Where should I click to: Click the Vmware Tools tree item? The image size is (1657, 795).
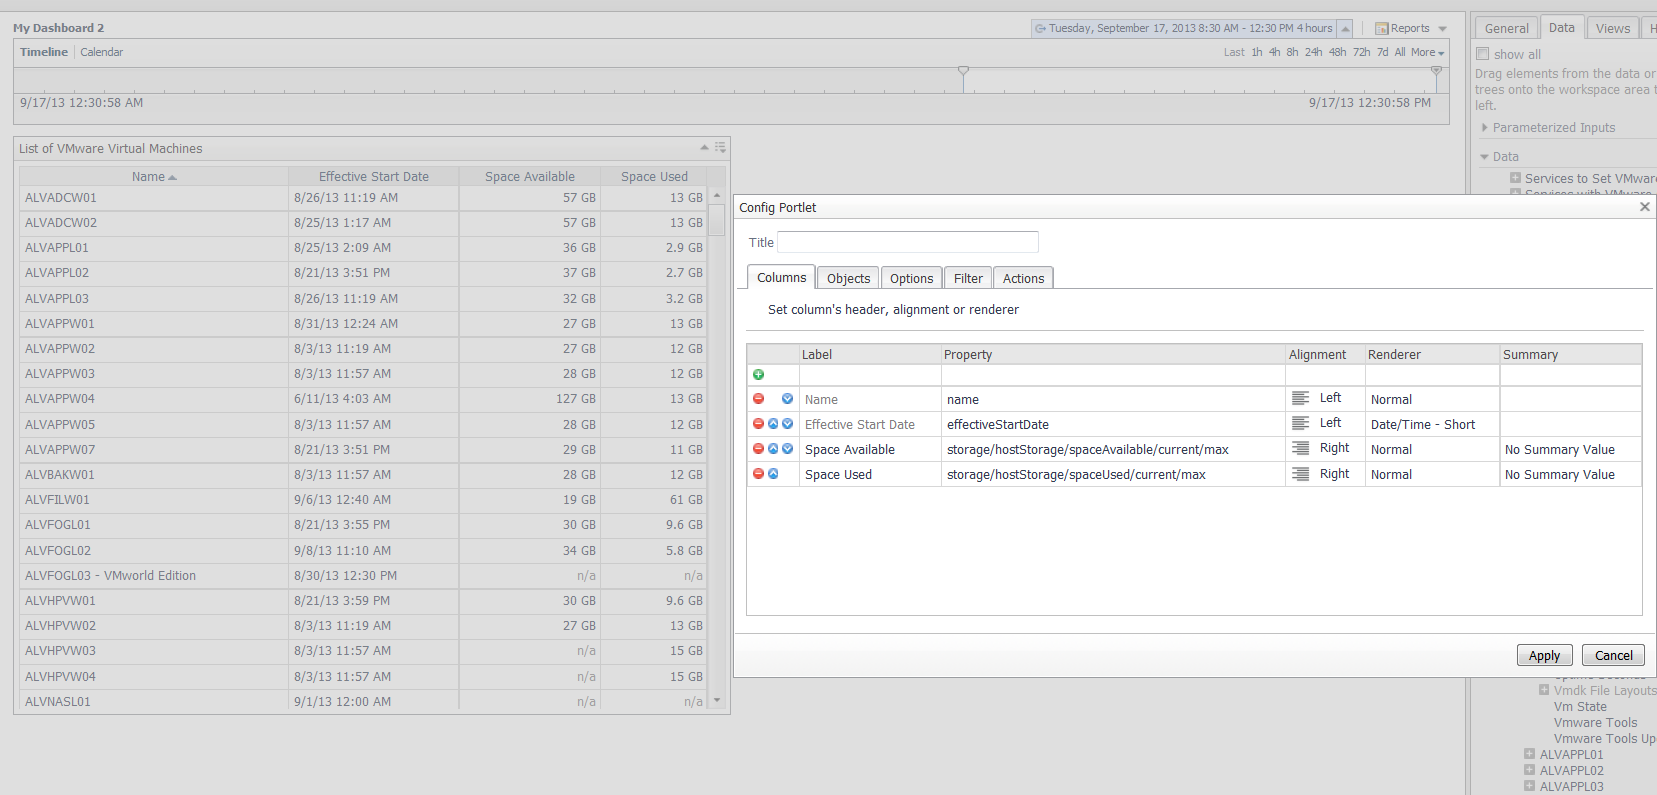[x=1595, y=723]
